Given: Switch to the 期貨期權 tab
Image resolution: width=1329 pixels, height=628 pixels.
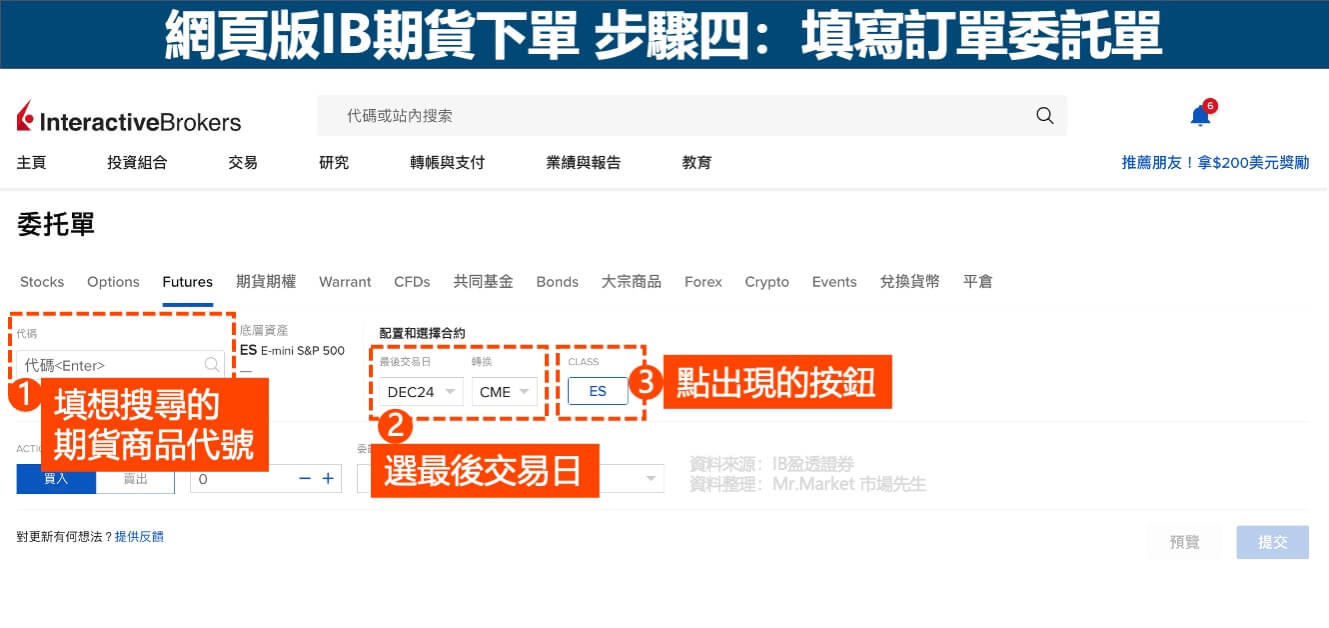Looking at the screenshot, I should coord(266,282).
